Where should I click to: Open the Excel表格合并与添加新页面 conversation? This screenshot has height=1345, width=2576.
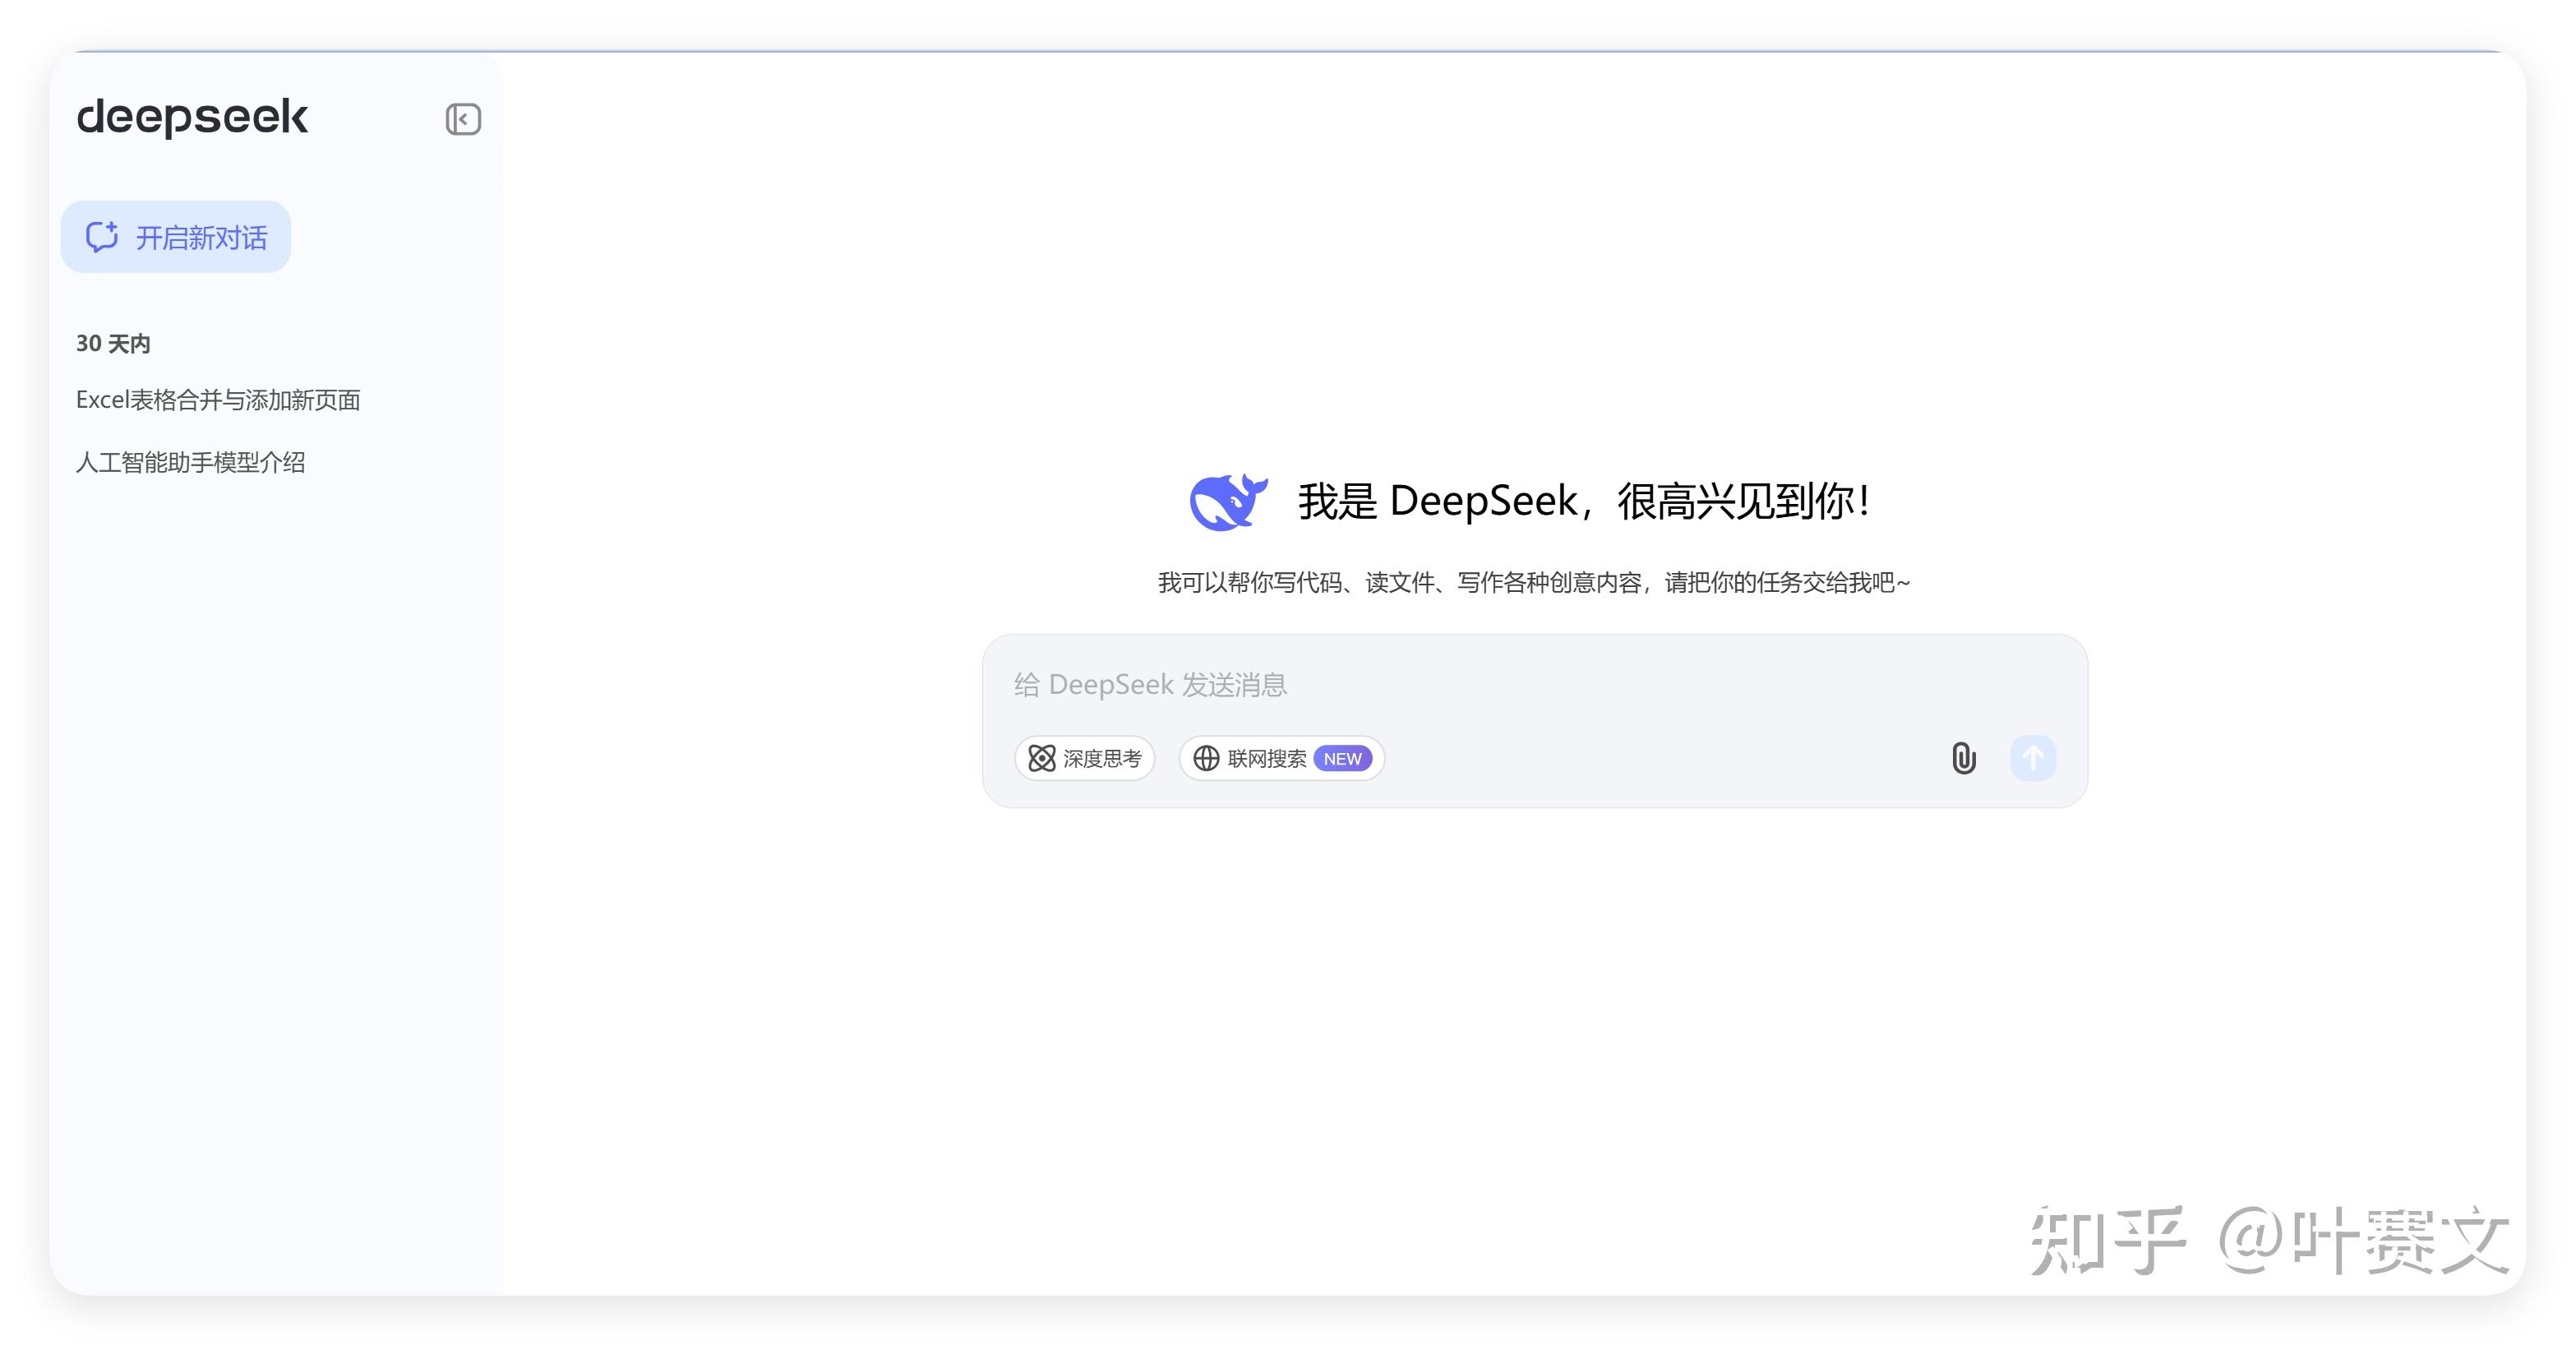218,400
